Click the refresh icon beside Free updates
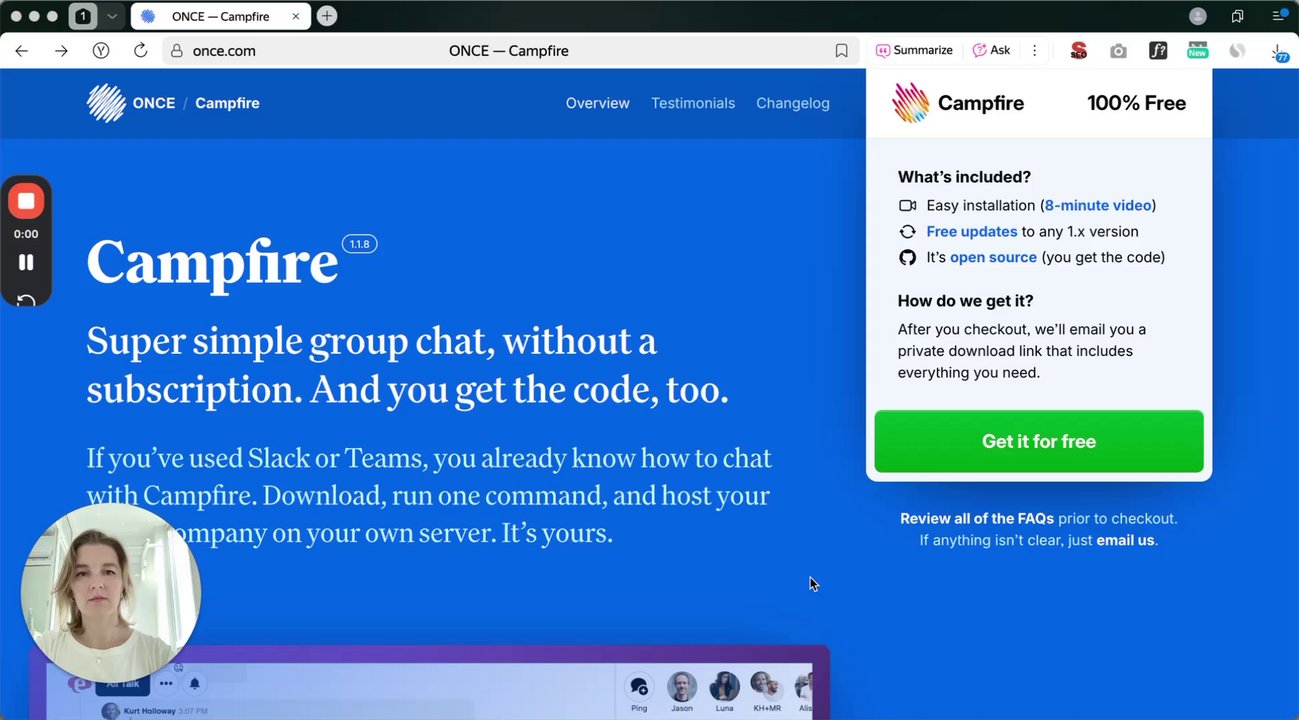 coord(907,231)
